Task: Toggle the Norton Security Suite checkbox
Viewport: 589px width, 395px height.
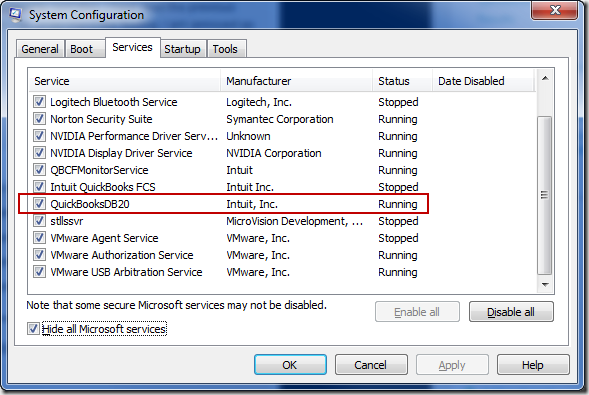Action: [39, 119]
